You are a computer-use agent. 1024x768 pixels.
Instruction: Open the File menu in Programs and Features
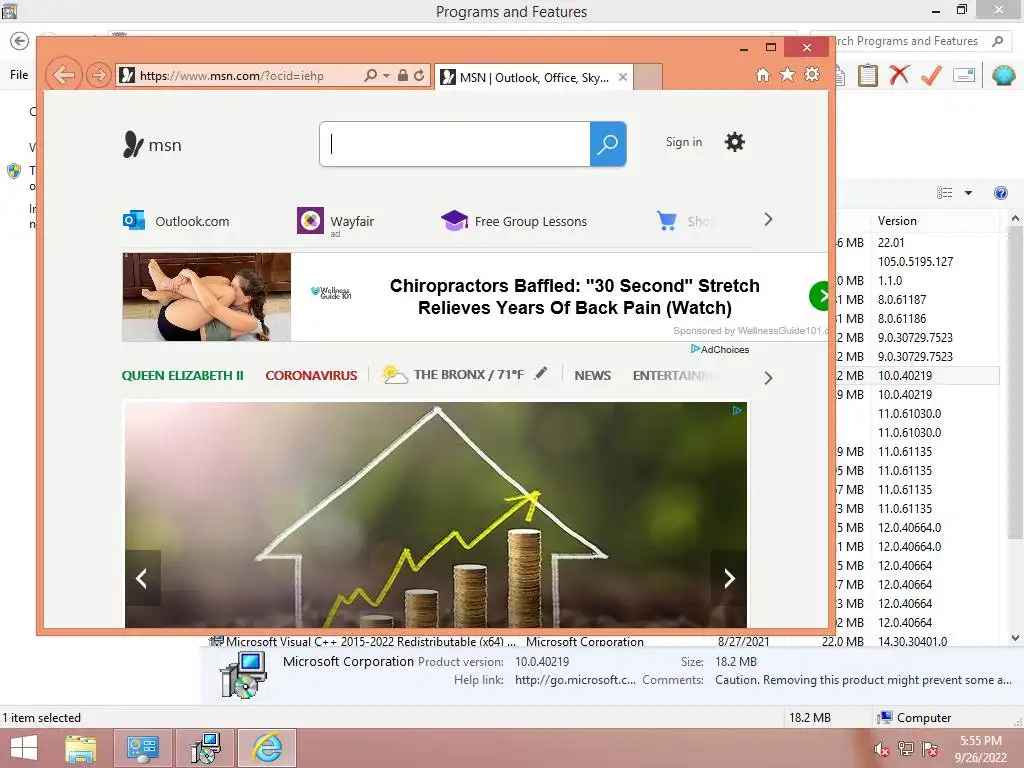point(19,74)
